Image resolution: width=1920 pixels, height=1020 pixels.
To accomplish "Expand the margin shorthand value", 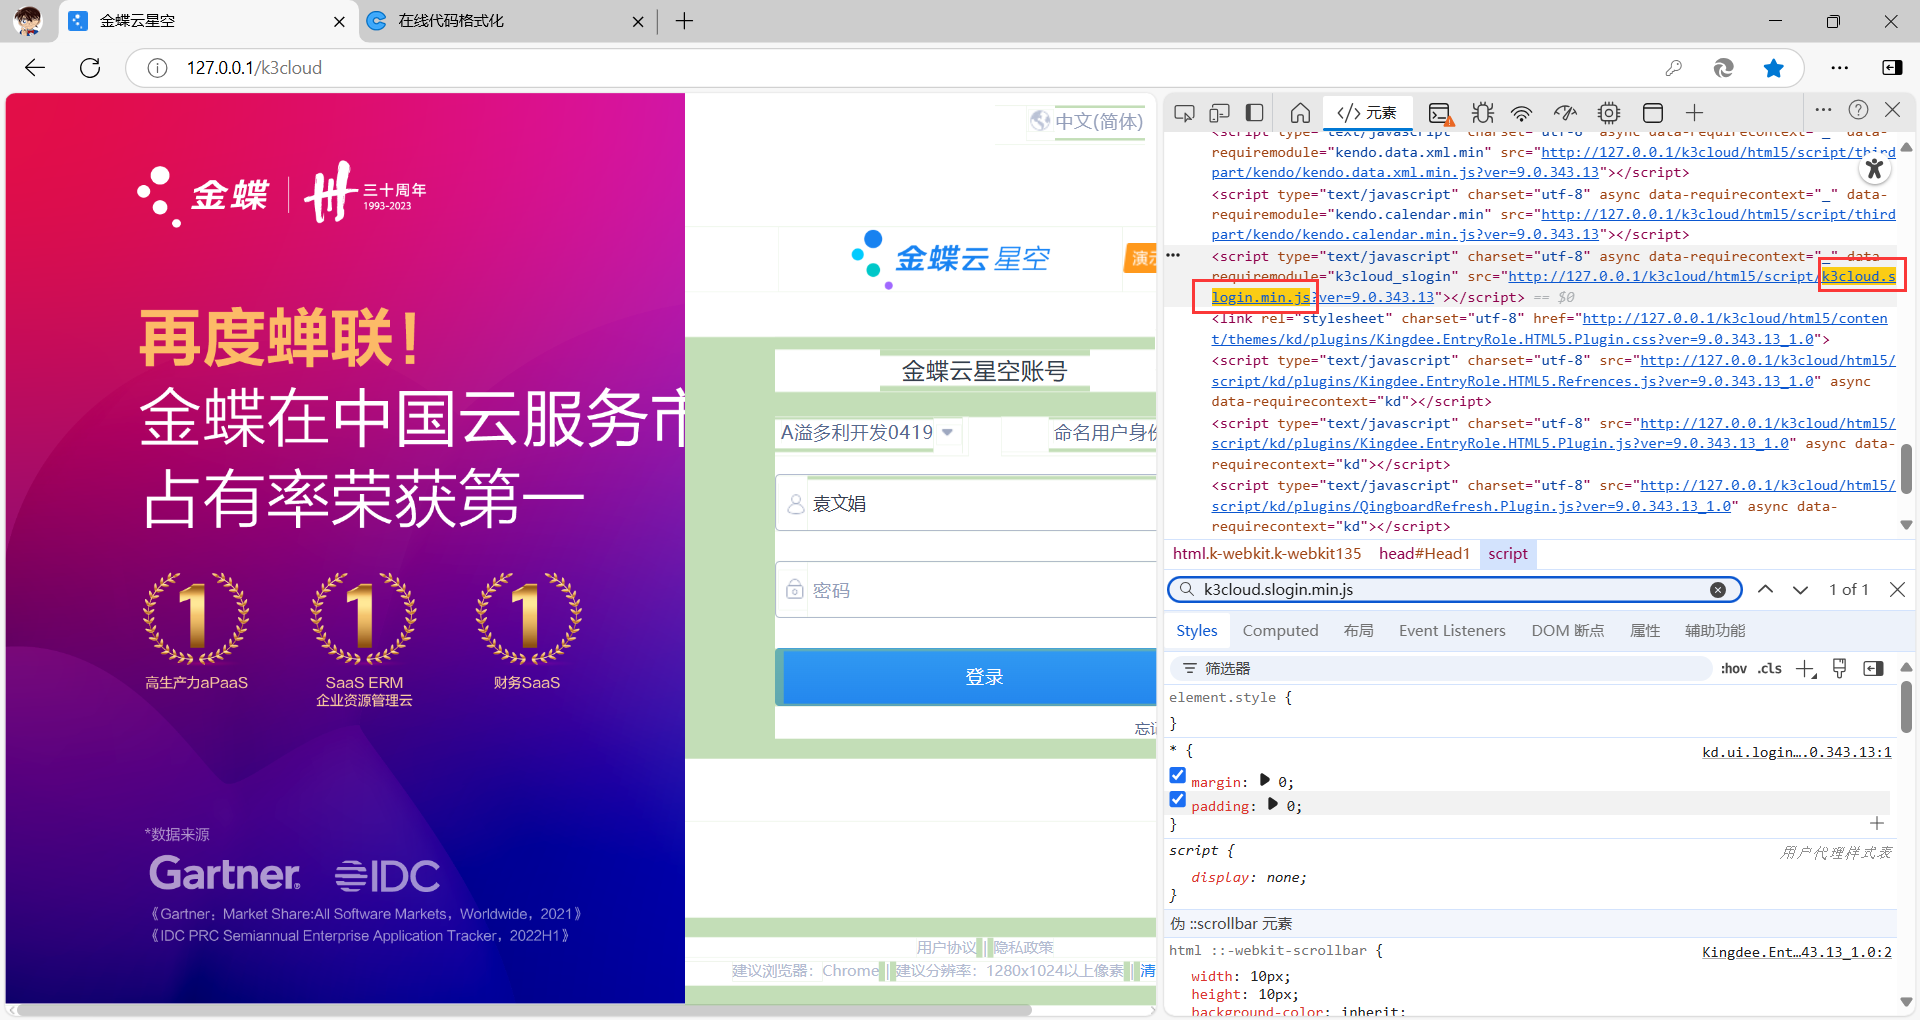I will click(x=1265, y=780).
